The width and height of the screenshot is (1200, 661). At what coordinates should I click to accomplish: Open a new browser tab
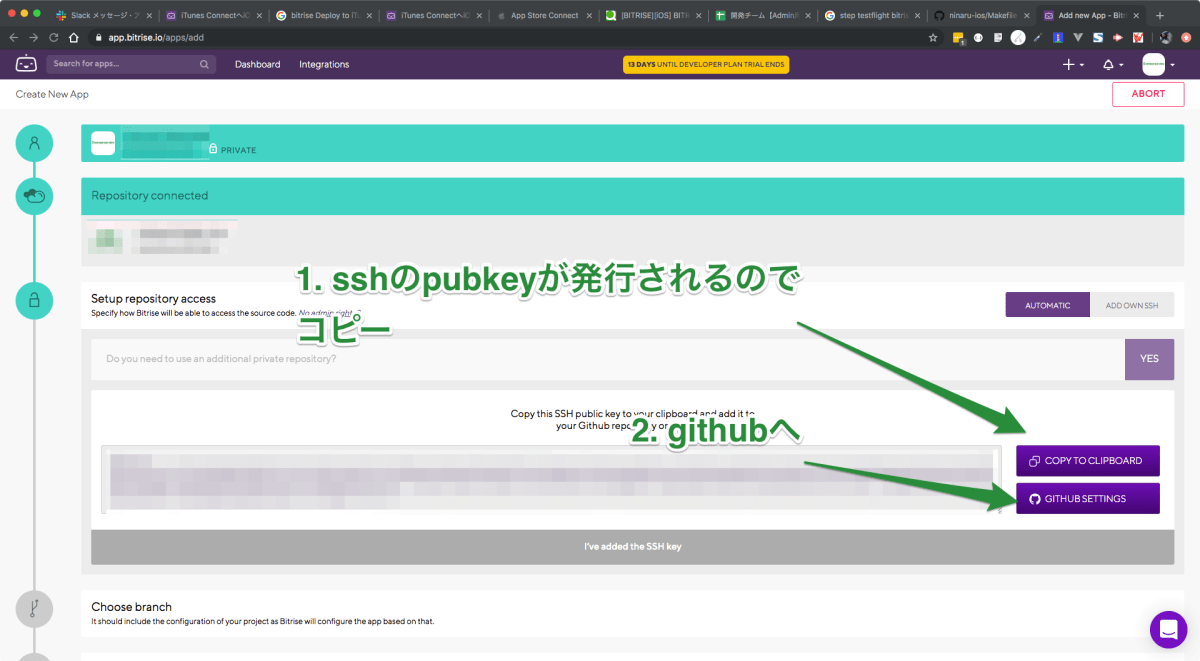tap(1160, 15)
